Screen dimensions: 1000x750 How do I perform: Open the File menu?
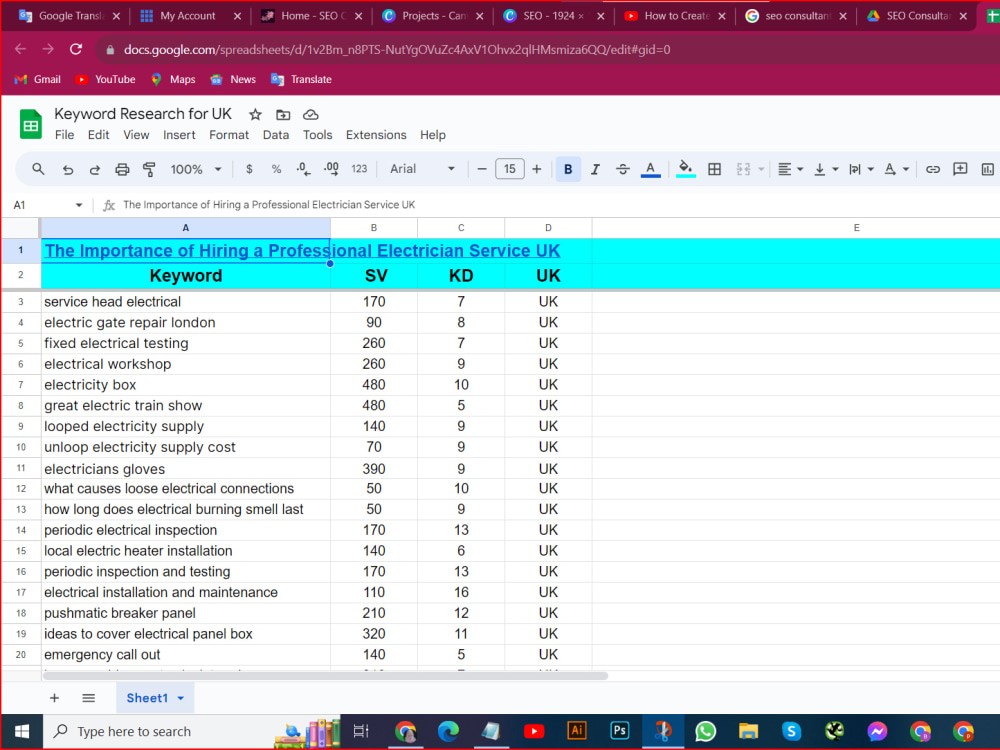(64, 135)
